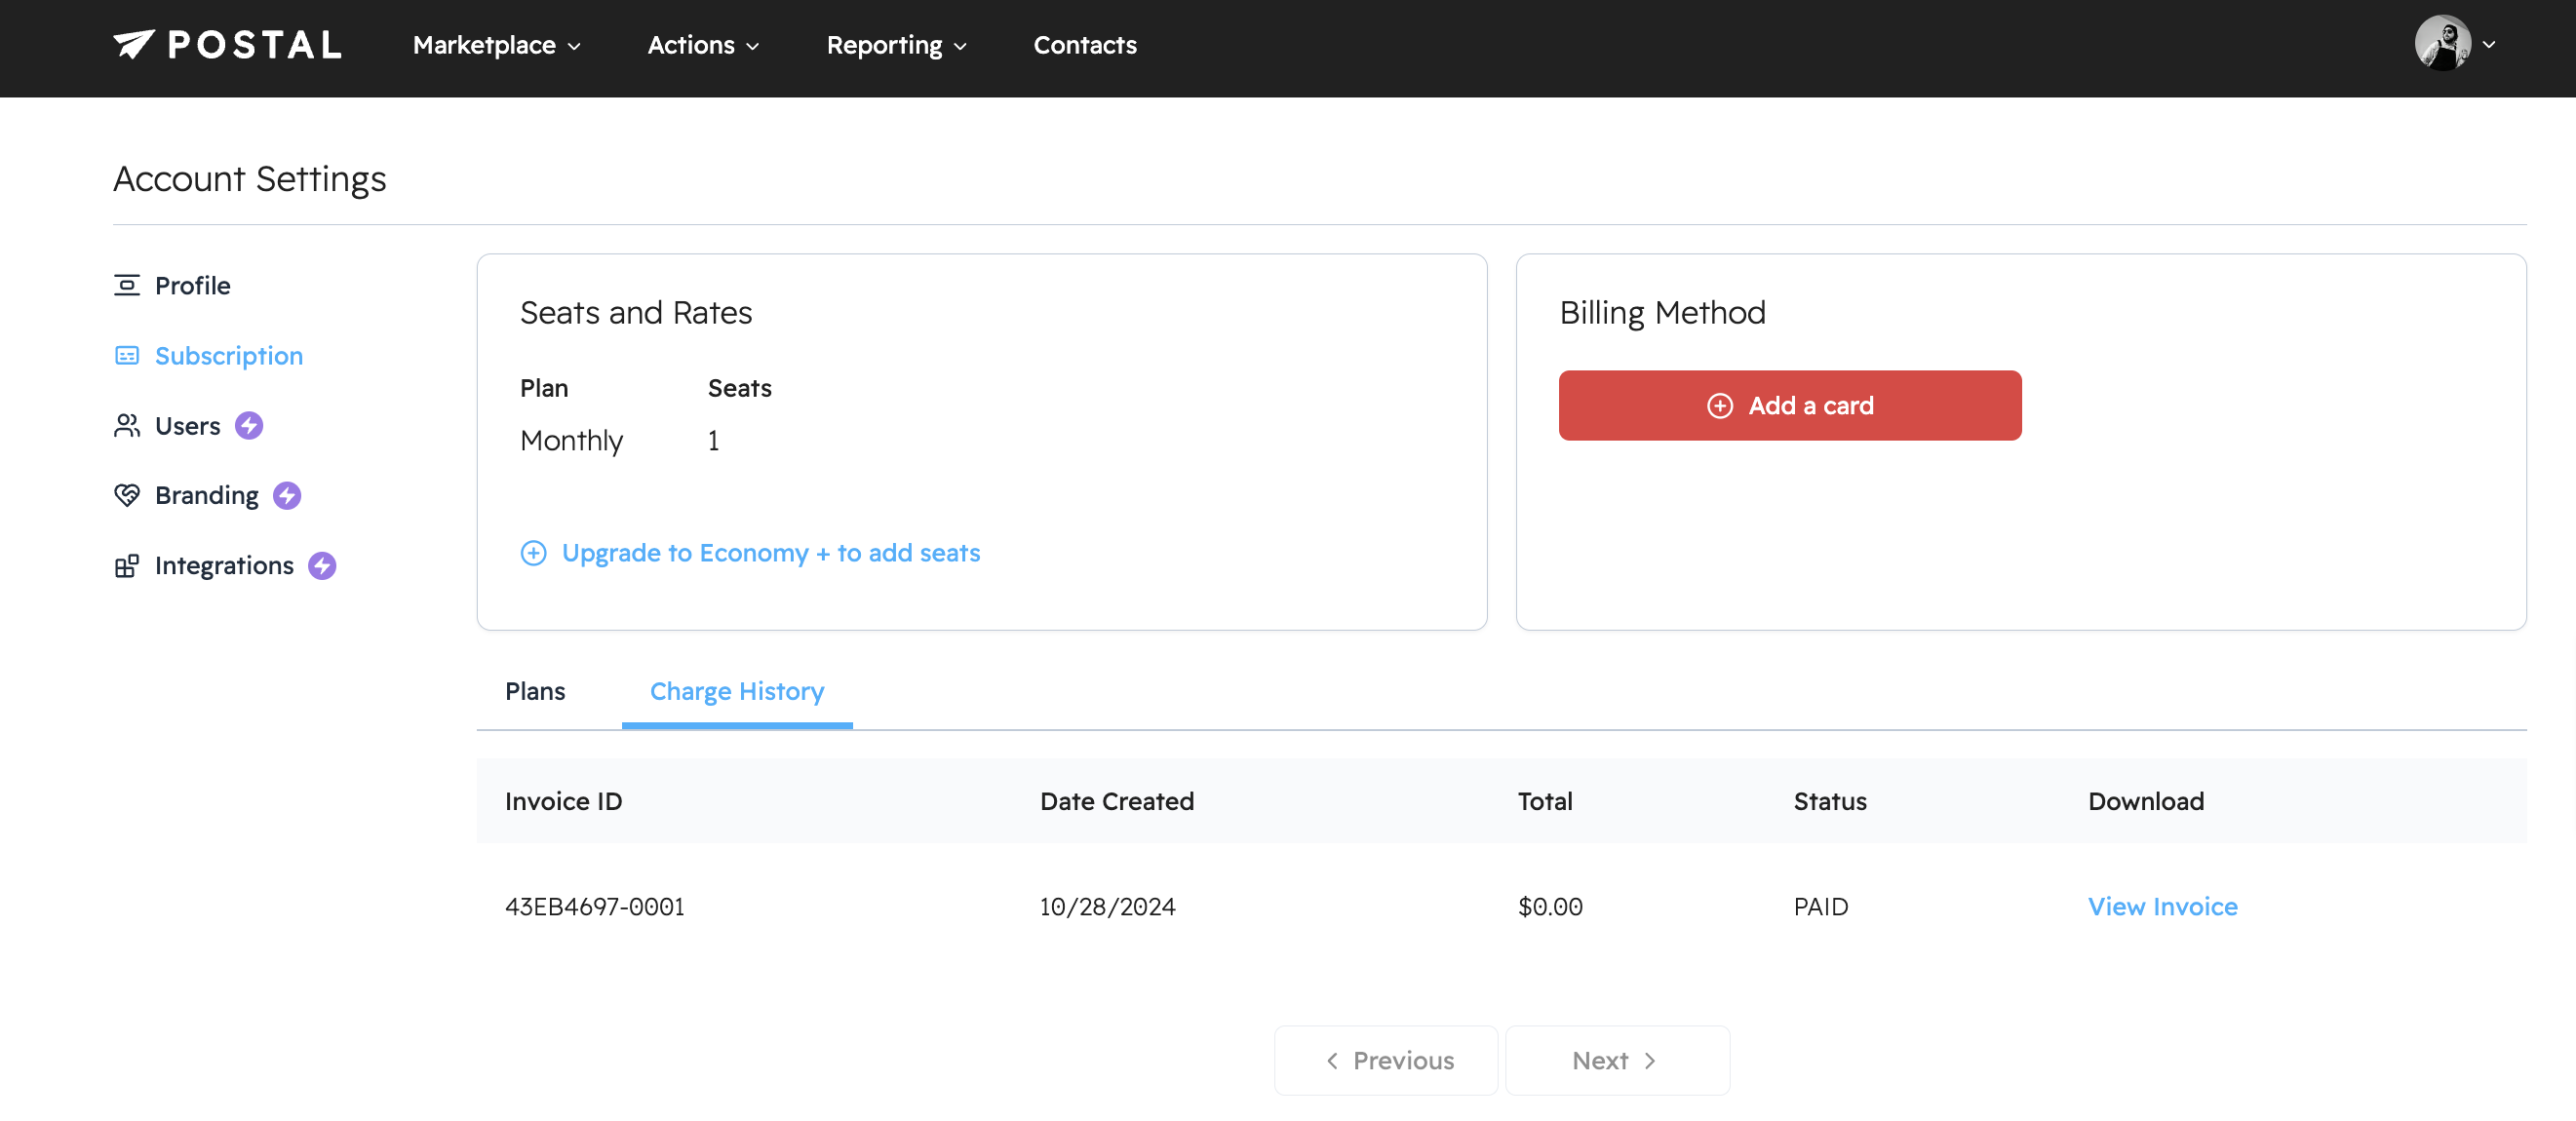The width and height of the screenshot is (2576, 1121).
Task: Click the Subscription card icon in sidebar
Action: tap(127, 356)
